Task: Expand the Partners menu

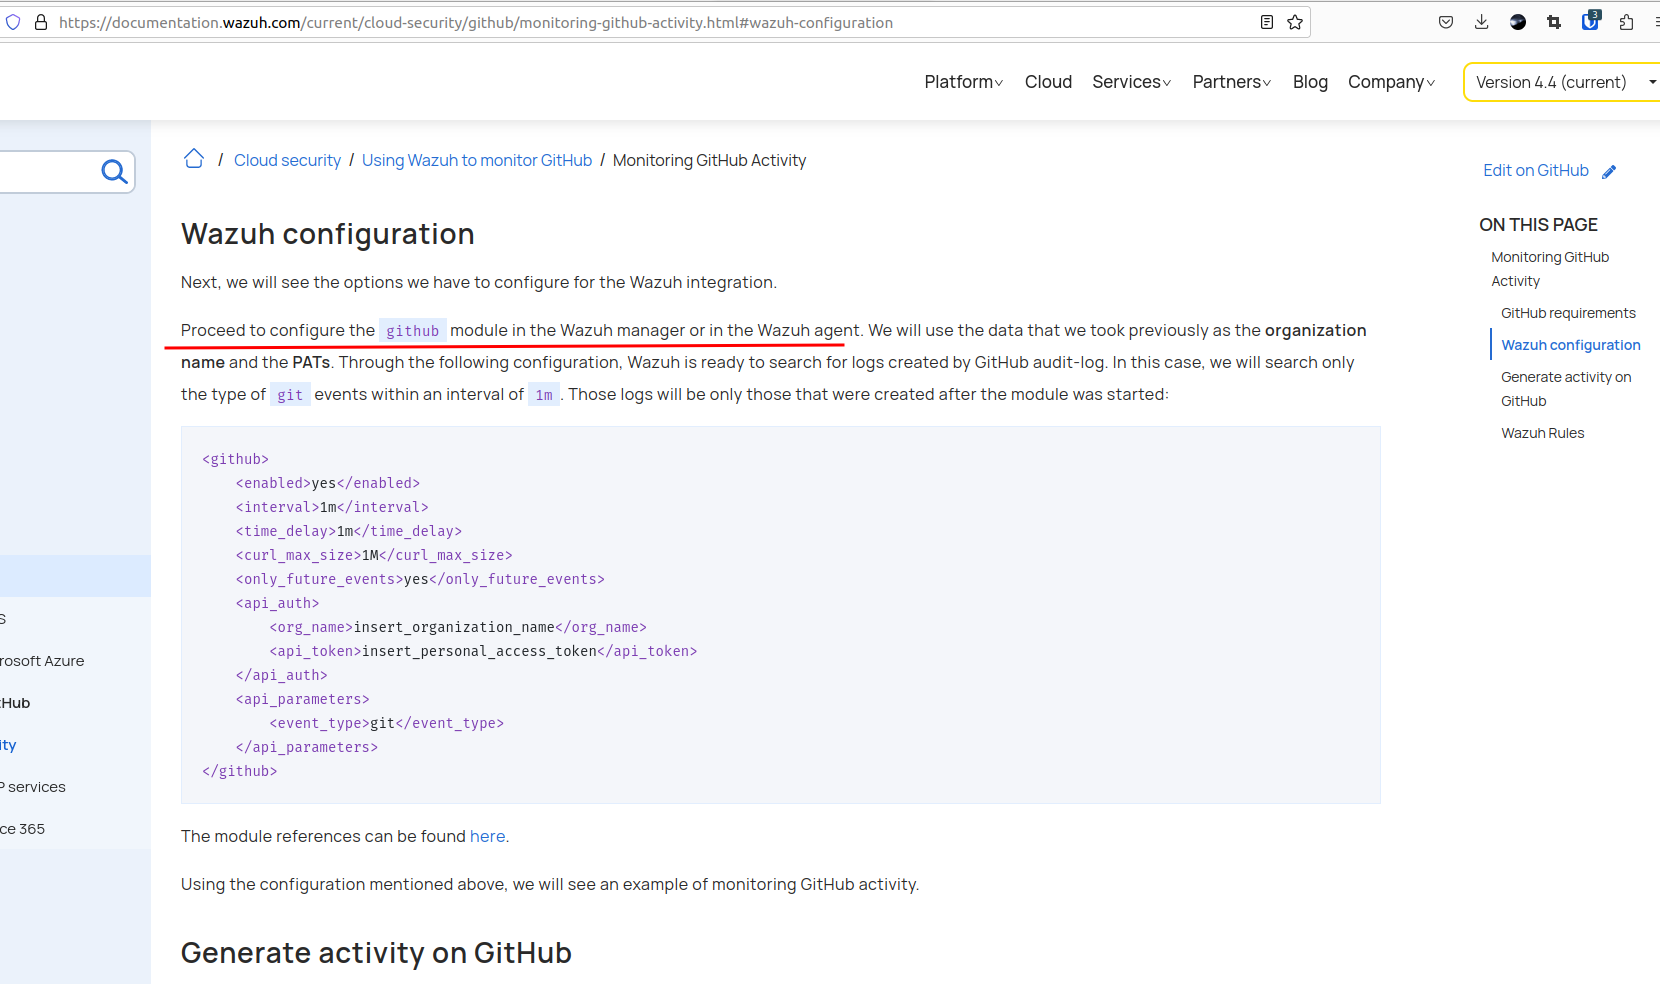Action: [1229, 82]
